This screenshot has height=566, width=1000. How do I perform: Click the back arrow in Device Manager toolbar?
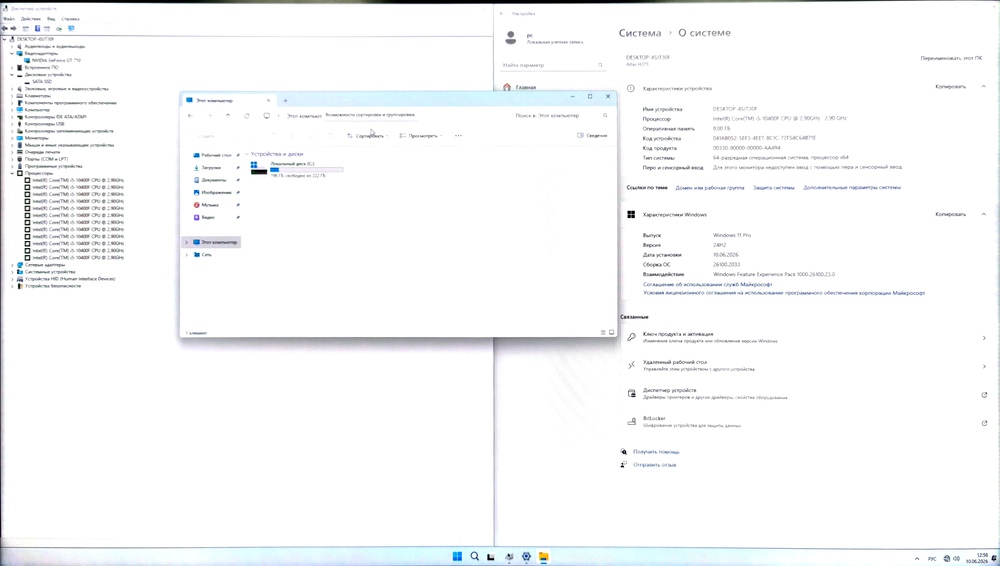click(5, 29)
